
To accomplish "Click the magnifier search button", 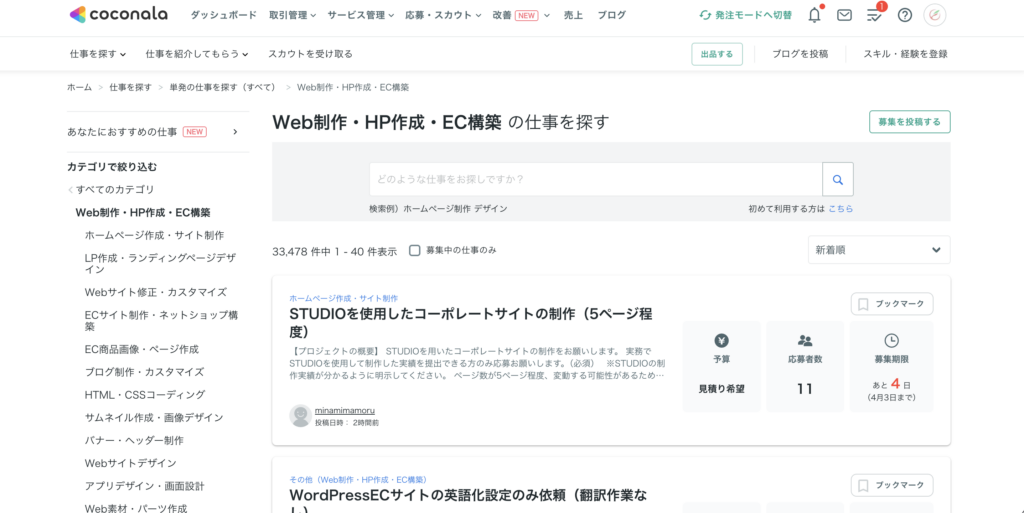I will pos(837,180).
